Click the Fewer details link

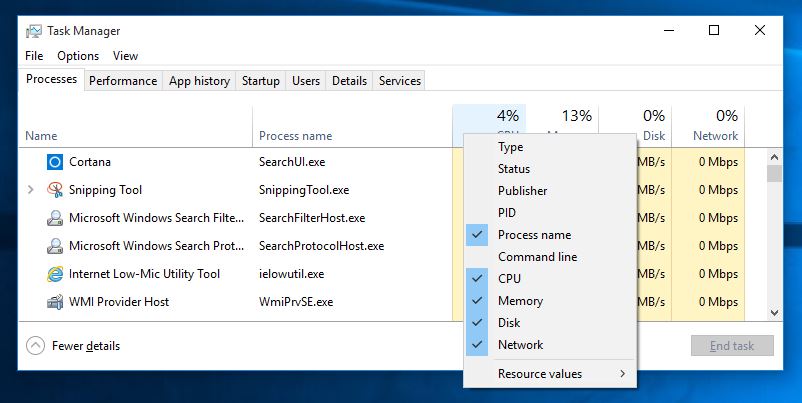pos(86,346)
